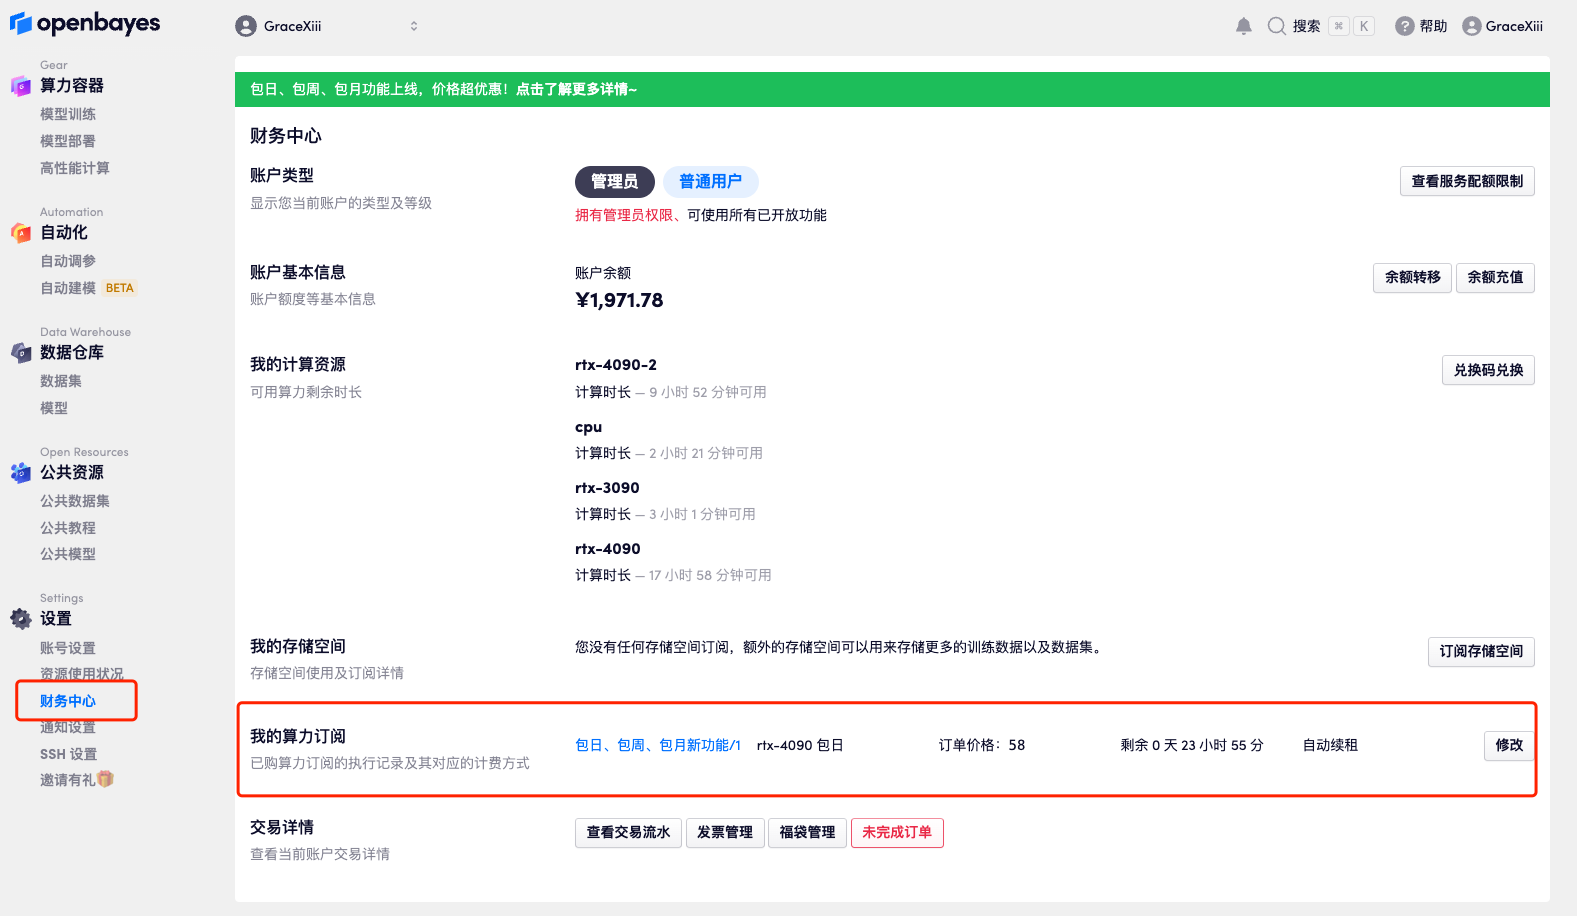Click 余额充值 button

1496,277
